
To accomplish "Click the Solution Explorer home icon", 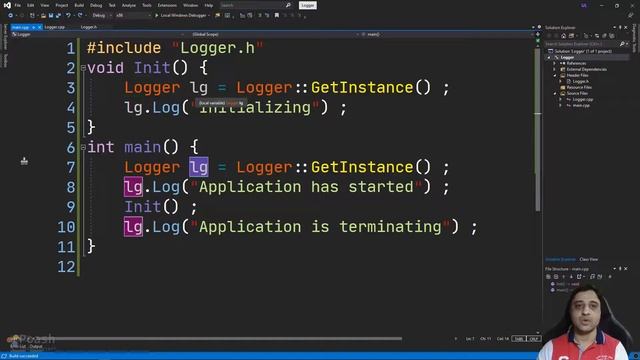I will (564, 36).
